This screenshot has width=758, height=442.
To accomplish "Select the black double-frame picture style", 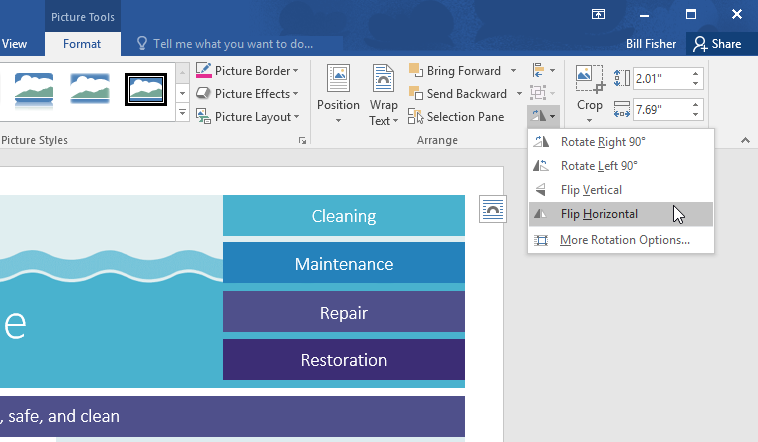I will 145,90.
